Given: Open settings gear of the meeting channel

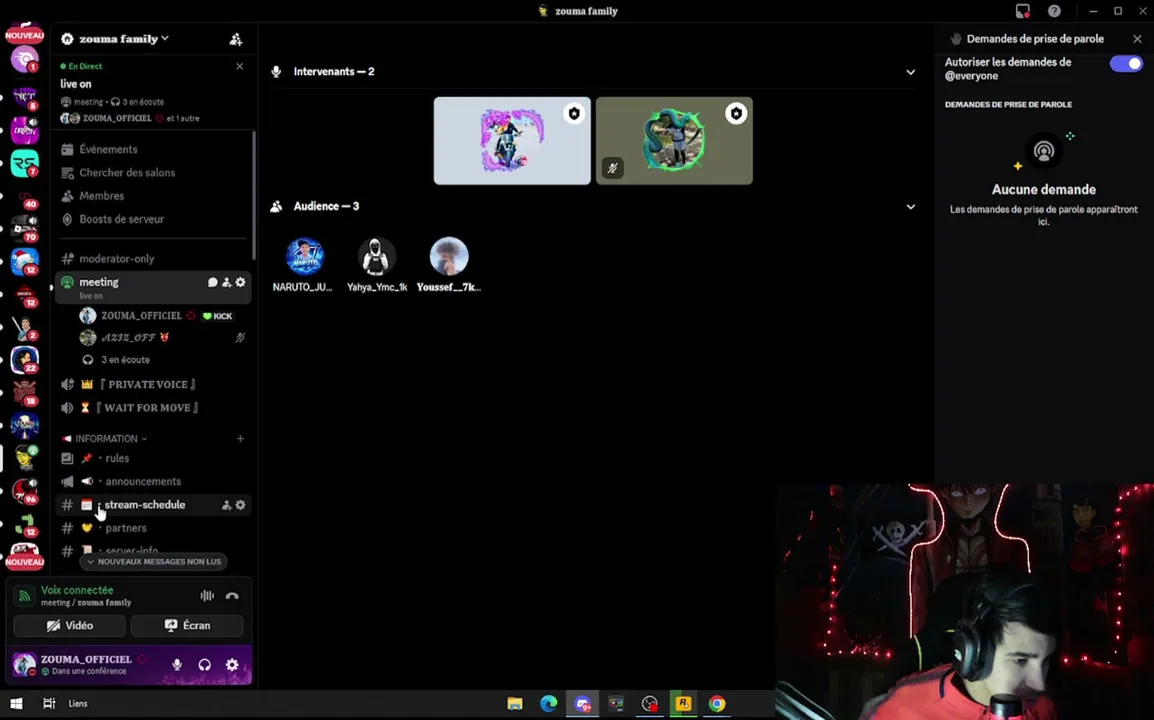Looking at the screenshot, I should tap(241, 283).
